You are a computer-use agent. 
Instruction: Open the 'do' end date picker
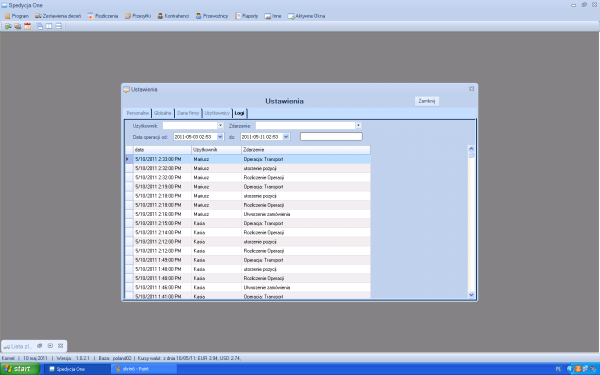click(286, 137)
